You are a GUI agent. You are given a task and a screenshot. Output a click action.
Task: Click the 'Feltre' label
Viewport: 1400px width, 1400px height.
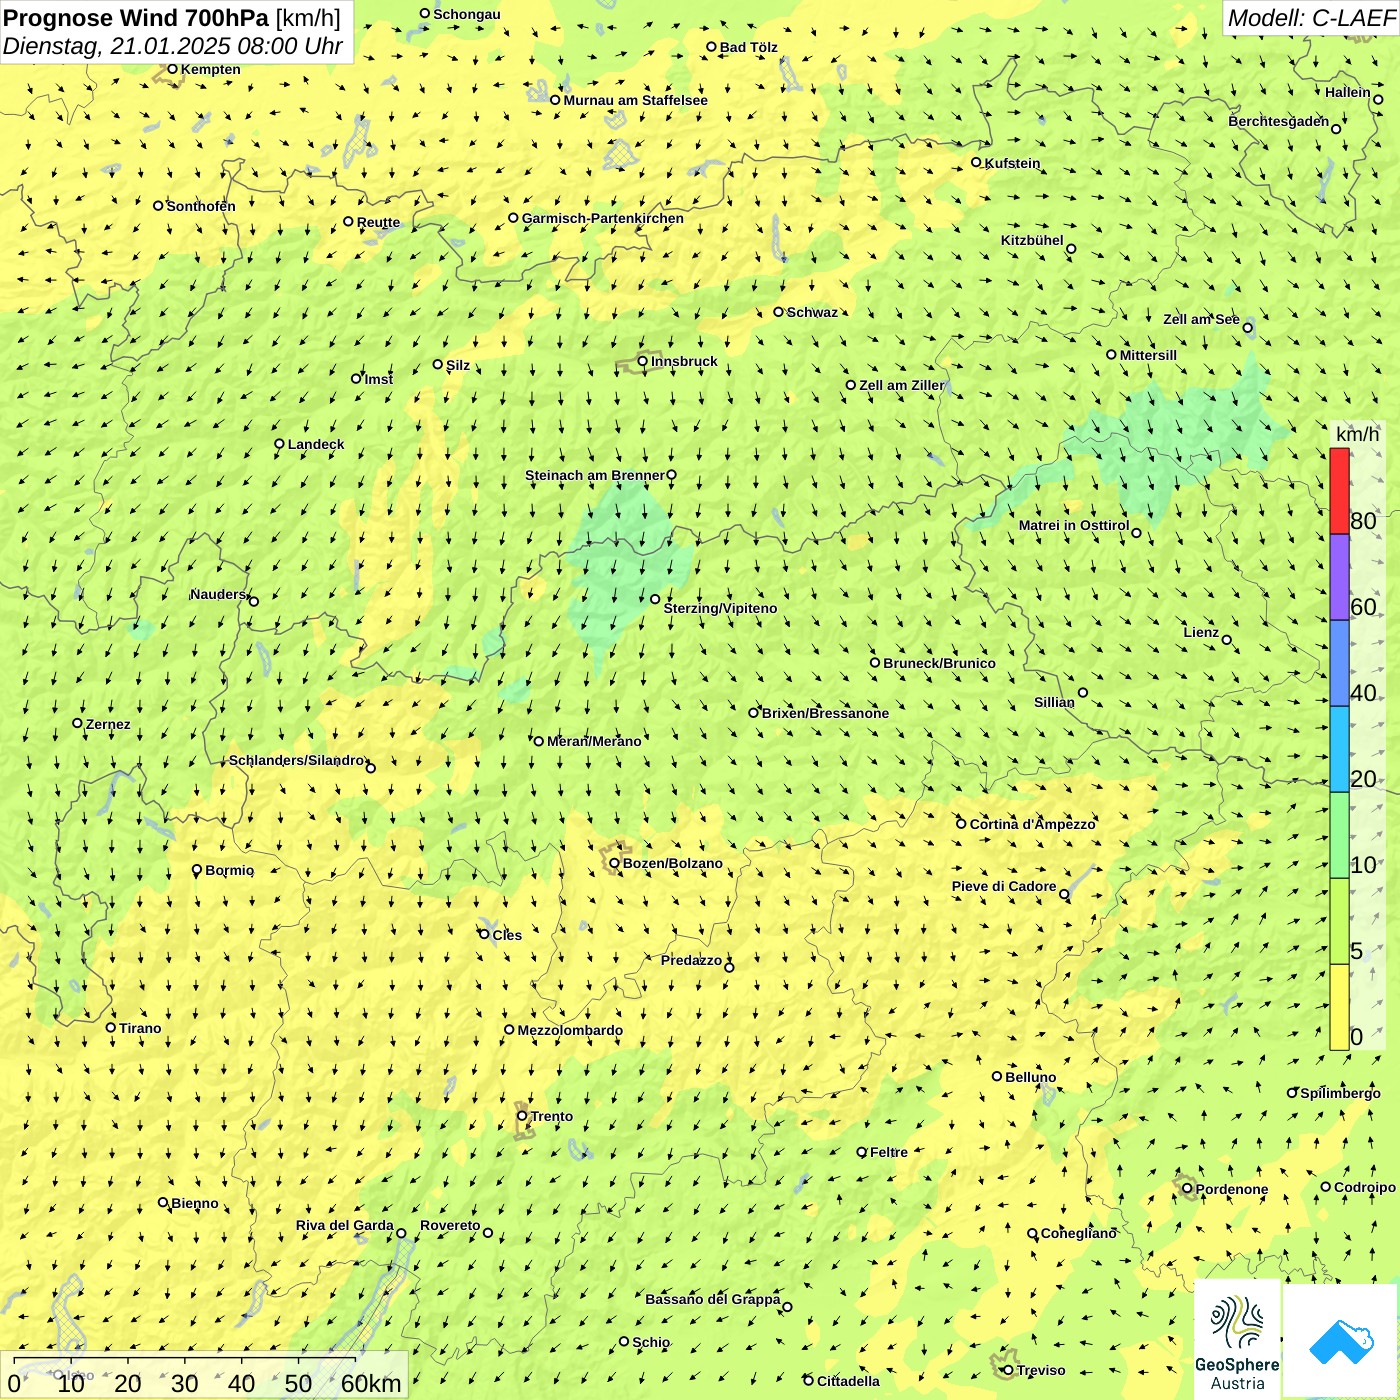[x=889, y=1152]
